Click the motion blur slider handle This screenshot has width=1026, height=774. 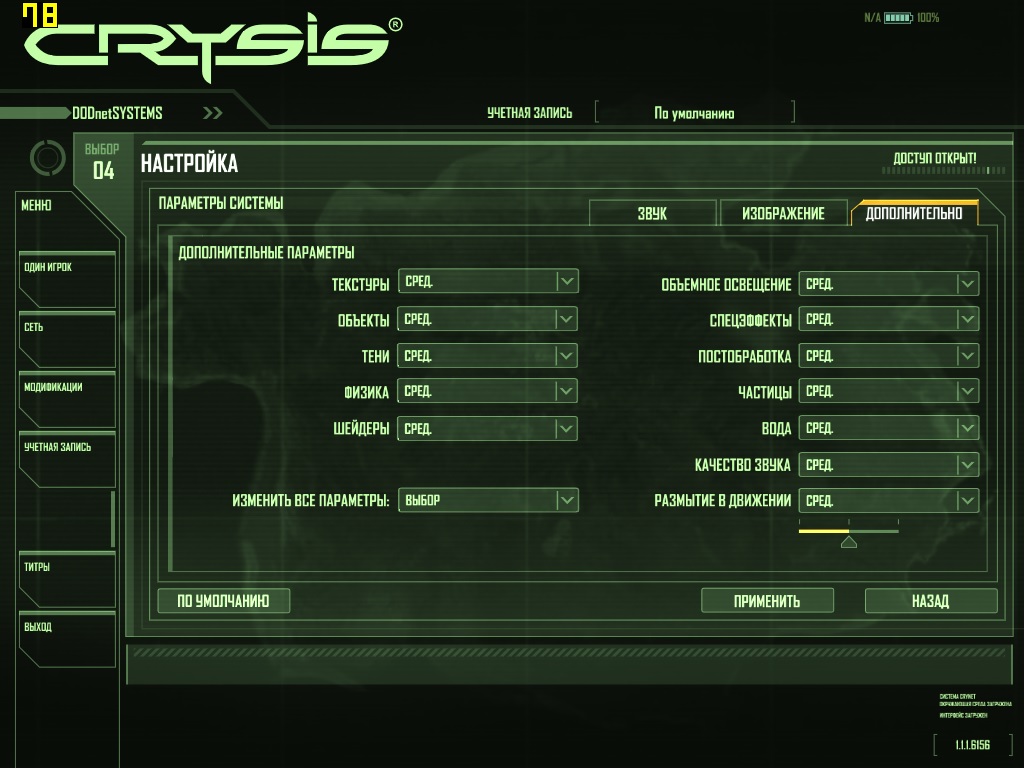pos(849,542)
